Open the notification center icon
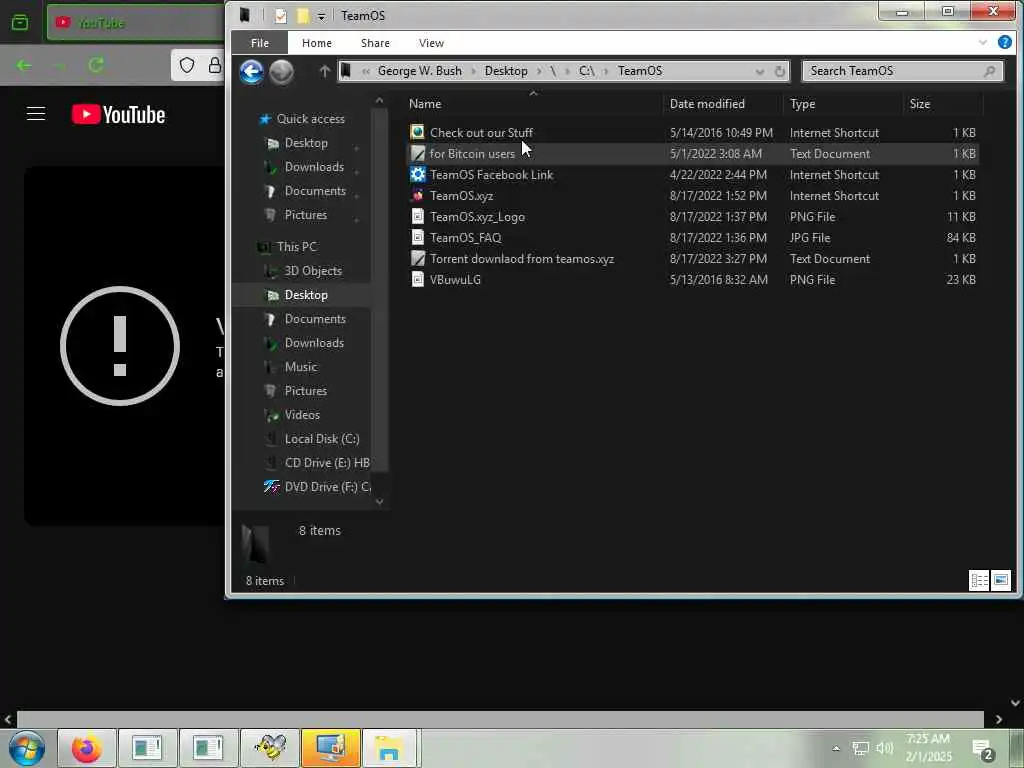 coord(983,750)
